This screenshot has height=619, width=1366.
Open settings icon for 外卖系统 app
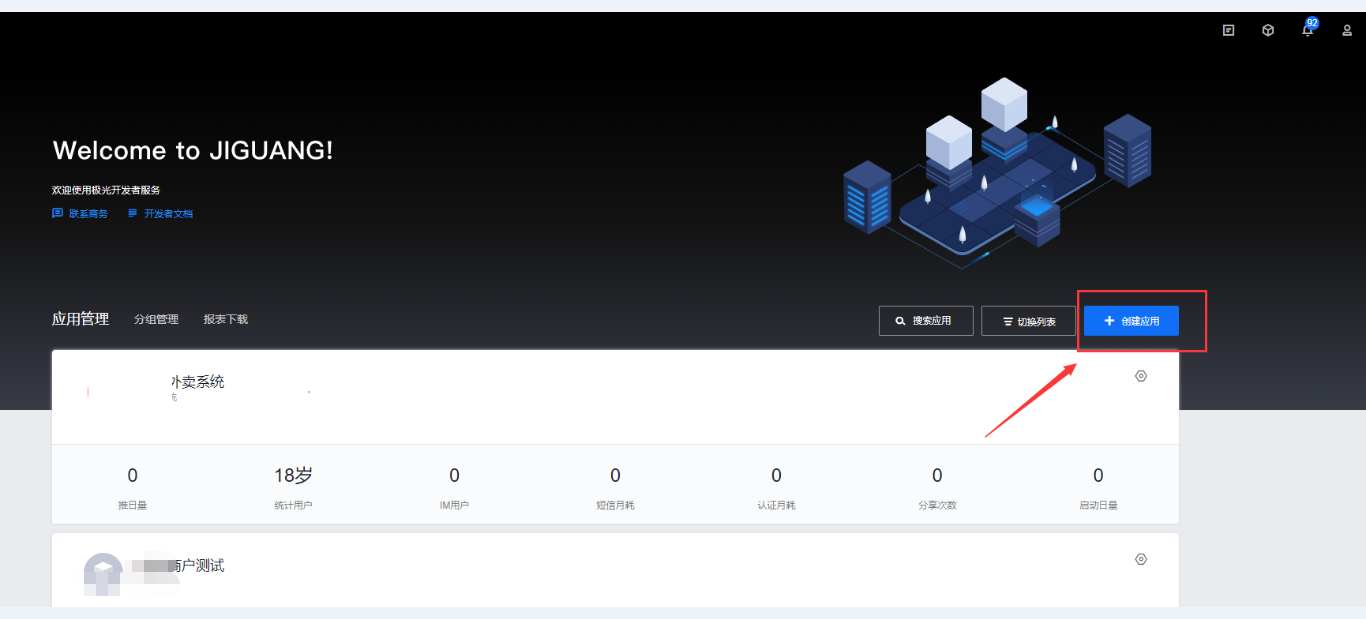point(1141,376)
